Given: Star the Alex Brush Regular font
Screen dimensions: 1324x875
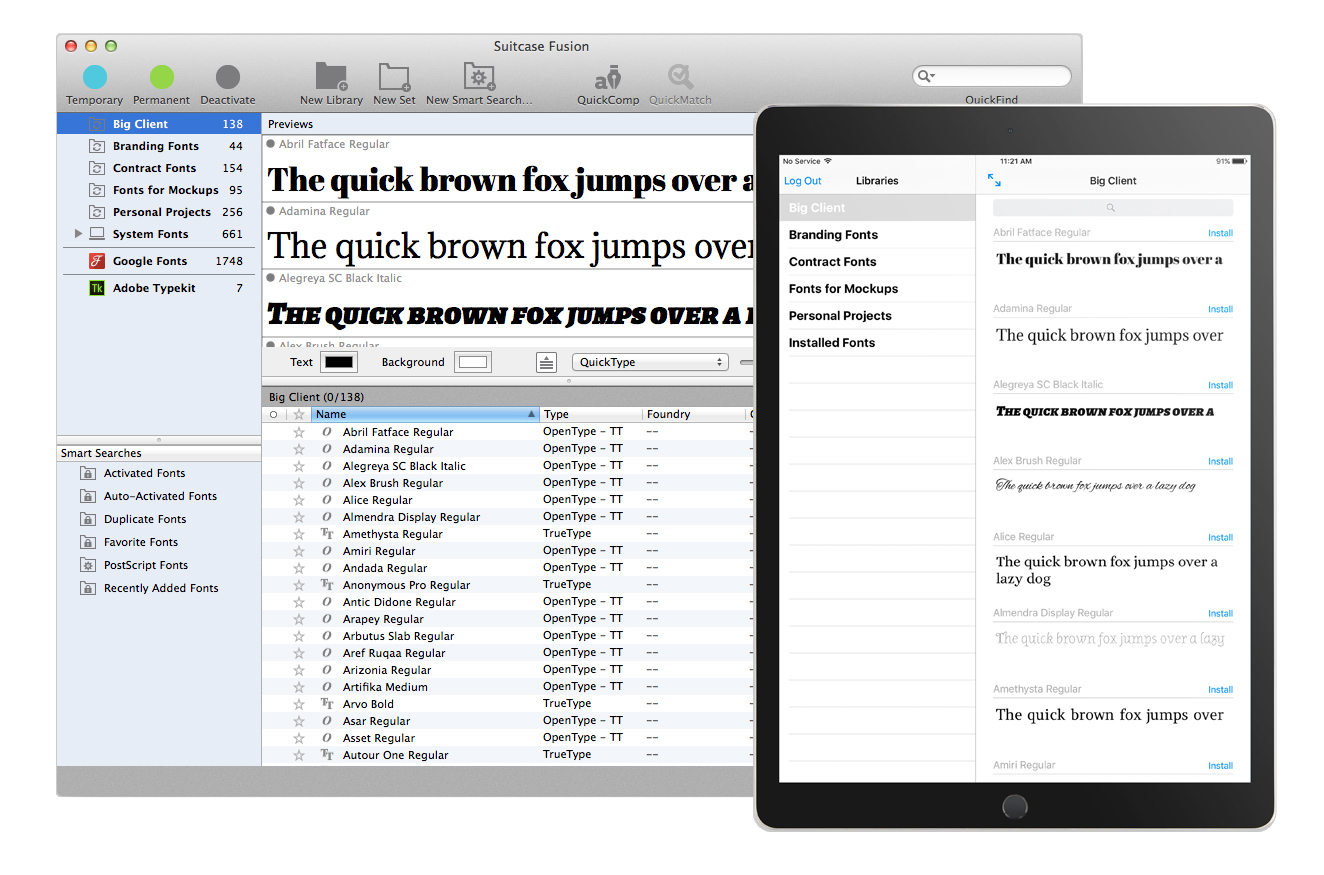Looking at the screenshot, I should pos(298,483).
